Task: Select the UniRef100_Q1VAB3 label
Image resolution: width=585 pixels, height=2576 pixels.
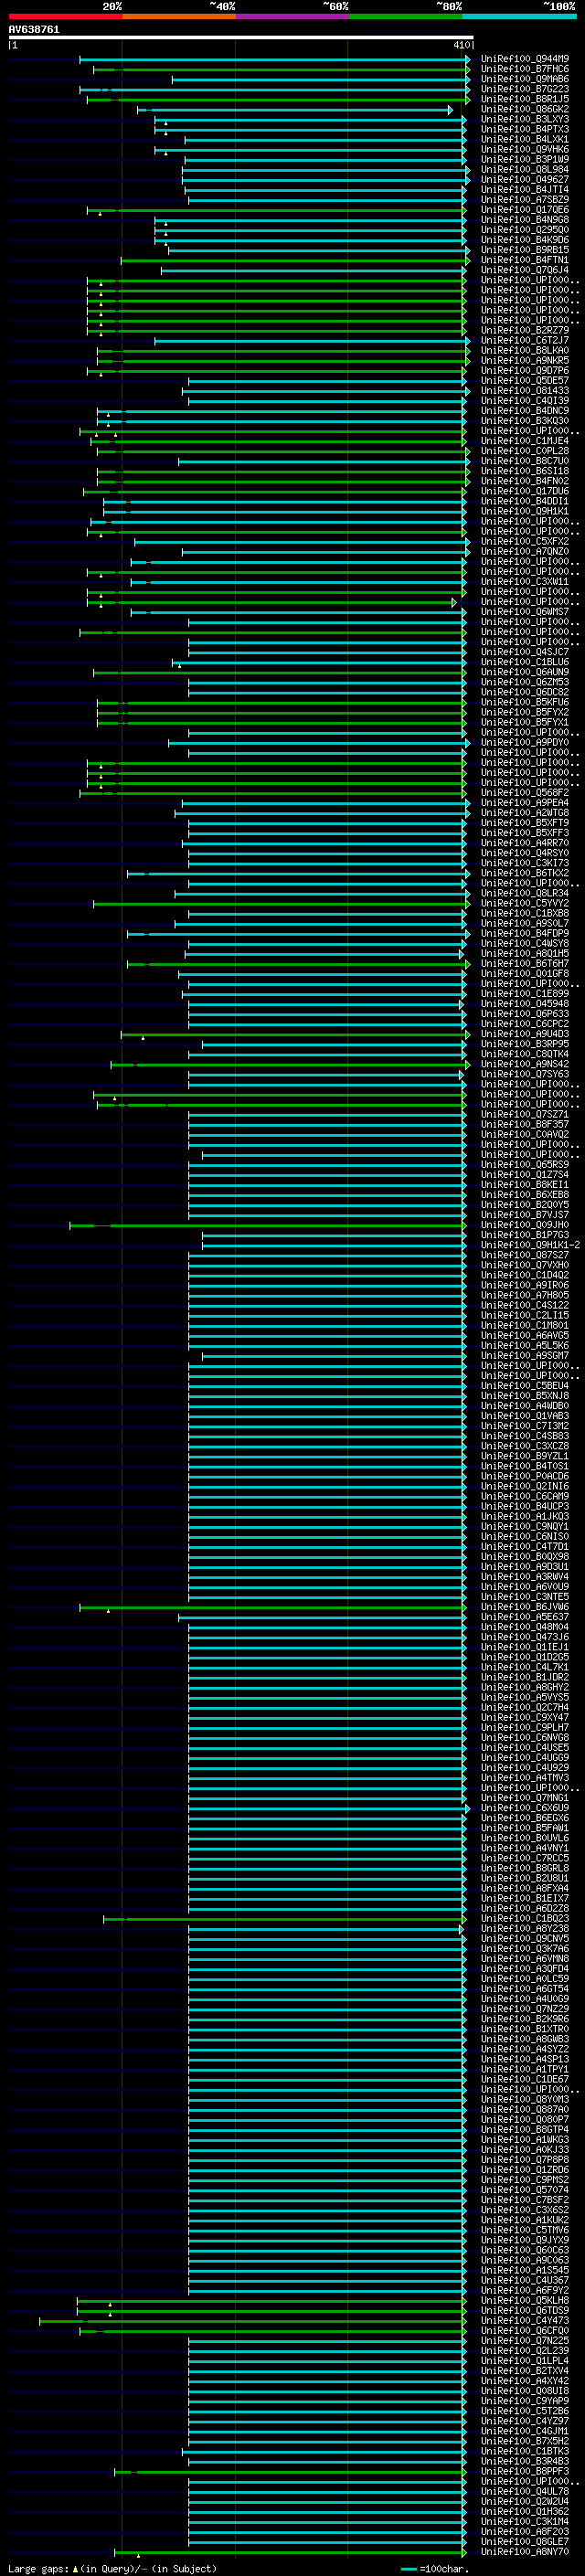Action: 525,1416
